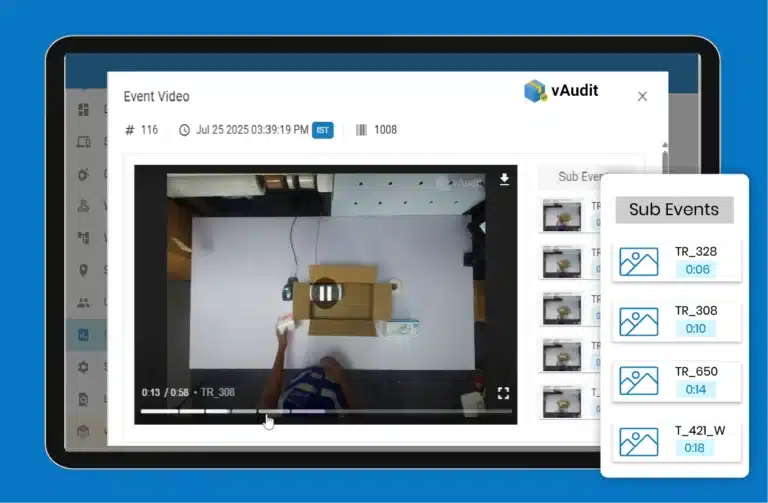Close the Event Video dialog
Image resolution: width=768 pixels, height=503 pixels.
point(642,96)
